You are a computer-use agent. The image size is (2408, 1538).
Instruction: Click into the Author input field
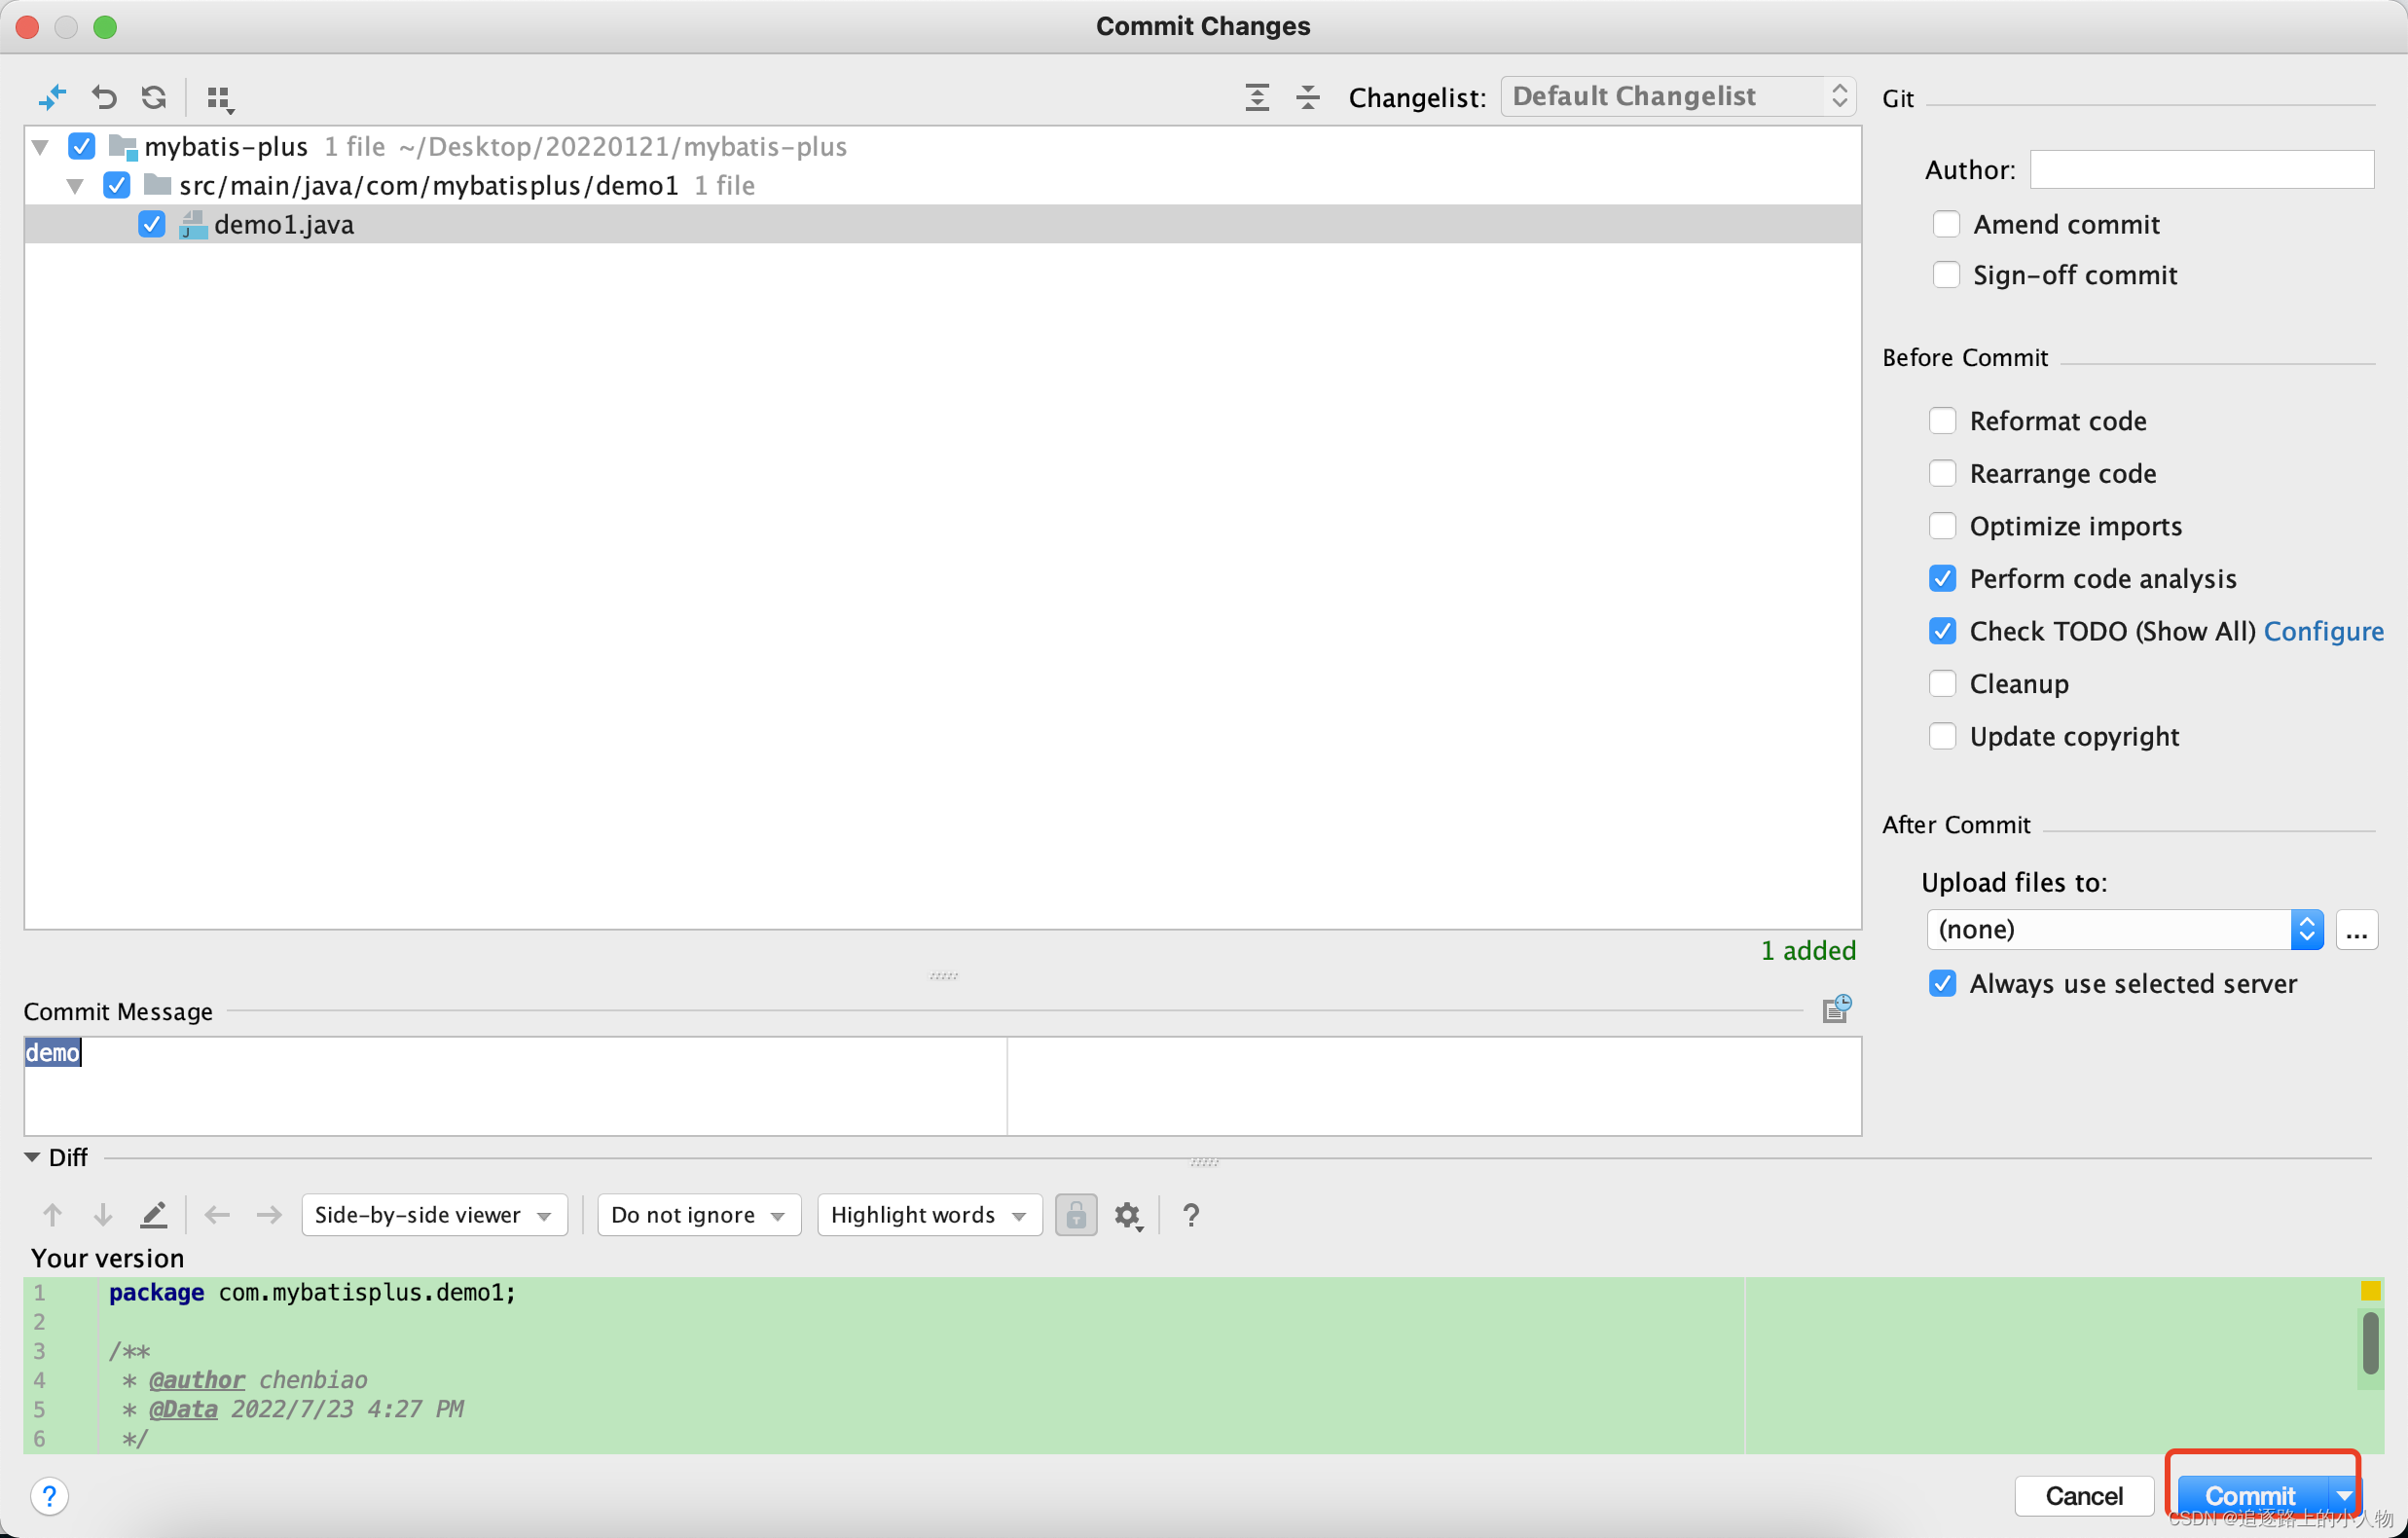coord(2201,170)
